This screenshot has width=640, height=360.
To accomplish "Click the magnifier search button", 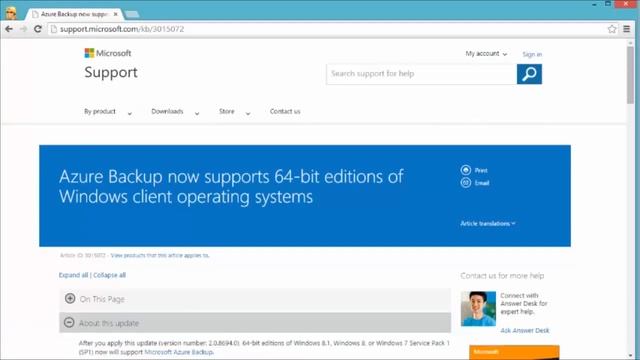I will pos(529,74).
